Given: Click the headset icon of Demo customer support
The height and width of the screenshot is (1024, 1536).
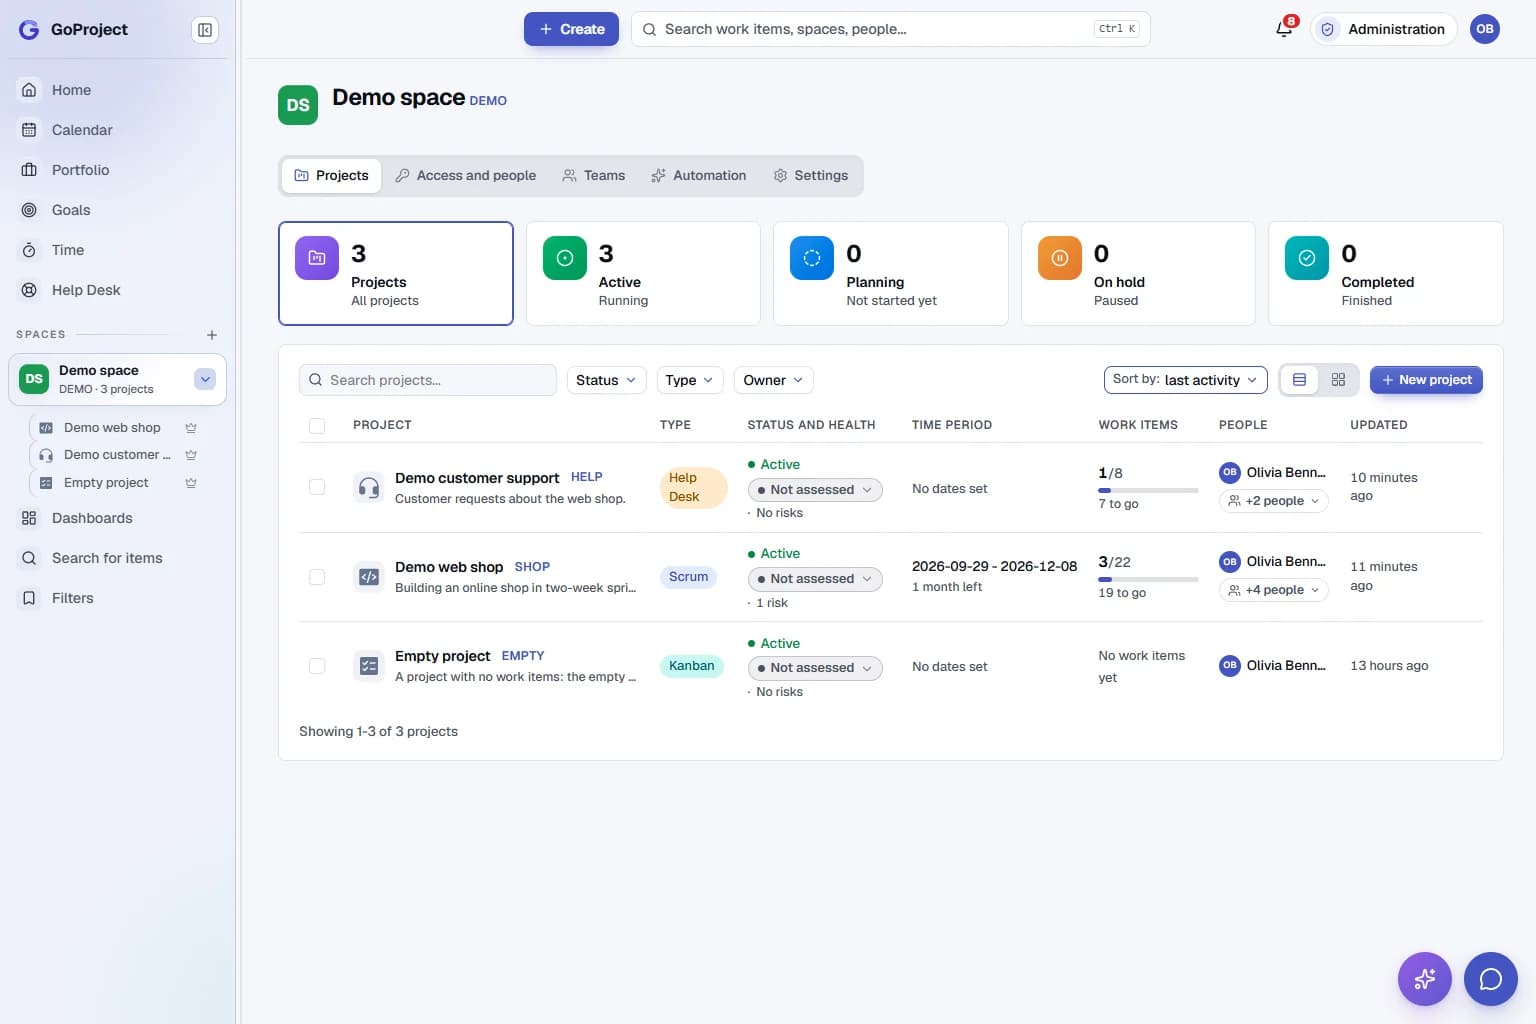Looking at the screenshot, I should click(x=369, y=488).
